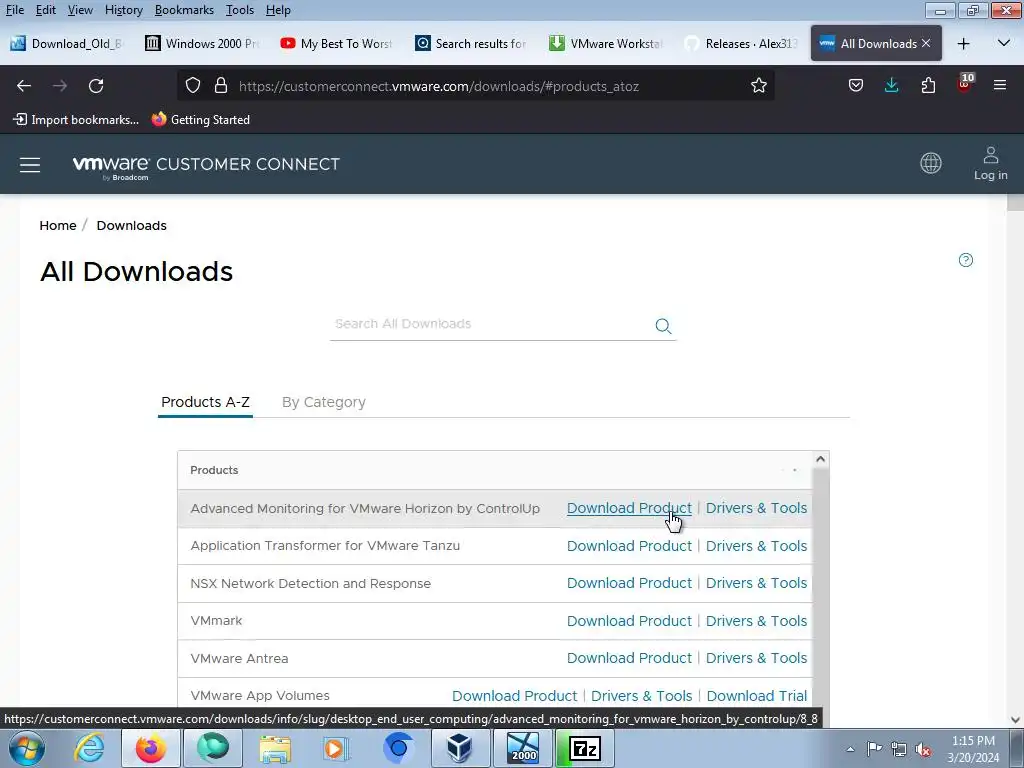Screen dimensions: 1024x768
Task: Open the list all tabs dropdown
Action: click(x=1004, y=44)
